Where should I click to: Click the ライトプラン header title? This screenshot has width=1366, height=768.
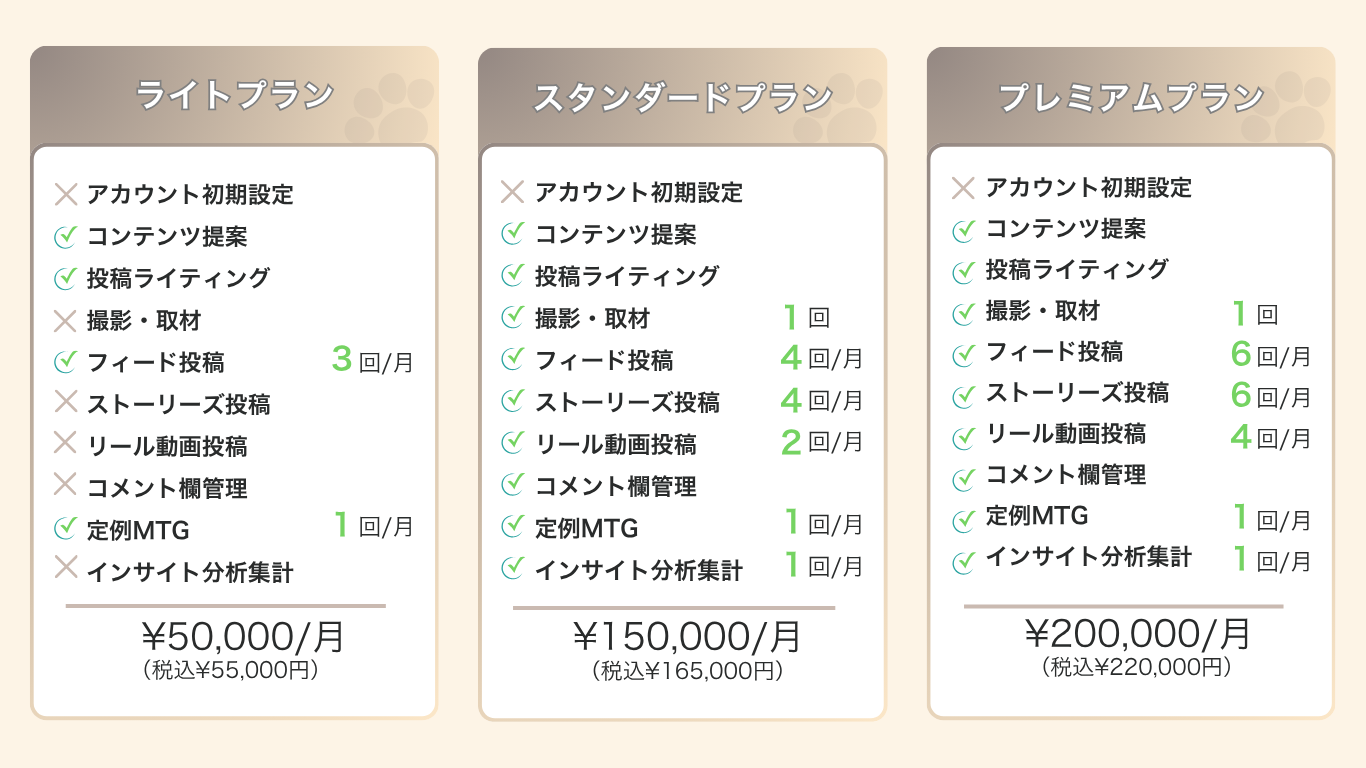(x=234, y=96)
